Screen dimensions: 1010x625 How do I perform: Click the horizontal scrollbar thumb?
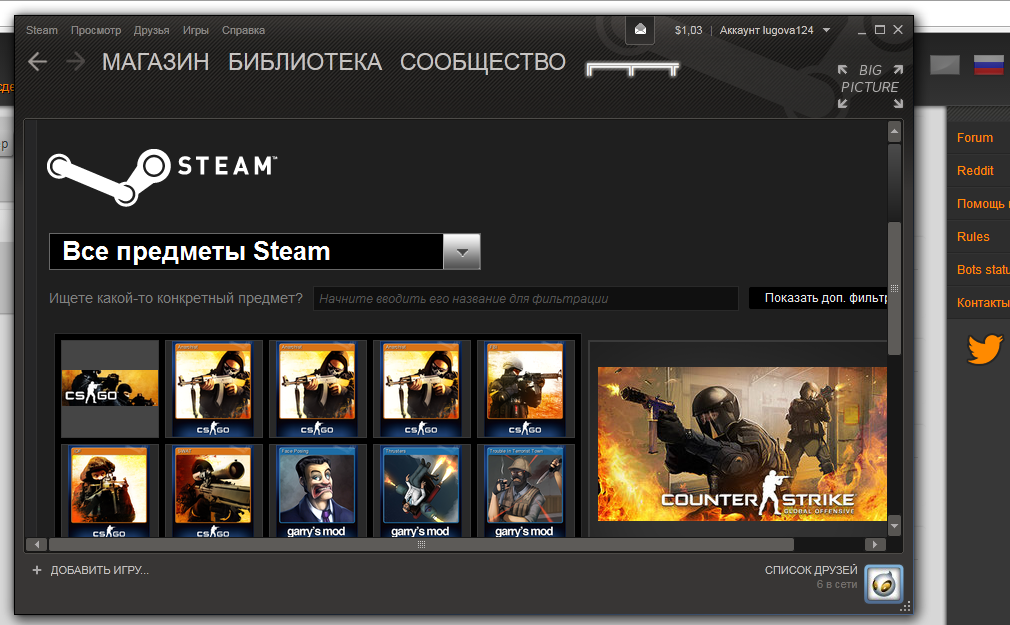point(421,544)
